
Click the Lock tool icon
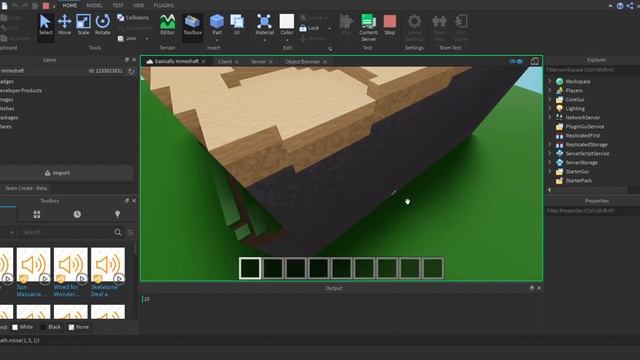click(x=303, y=28)
